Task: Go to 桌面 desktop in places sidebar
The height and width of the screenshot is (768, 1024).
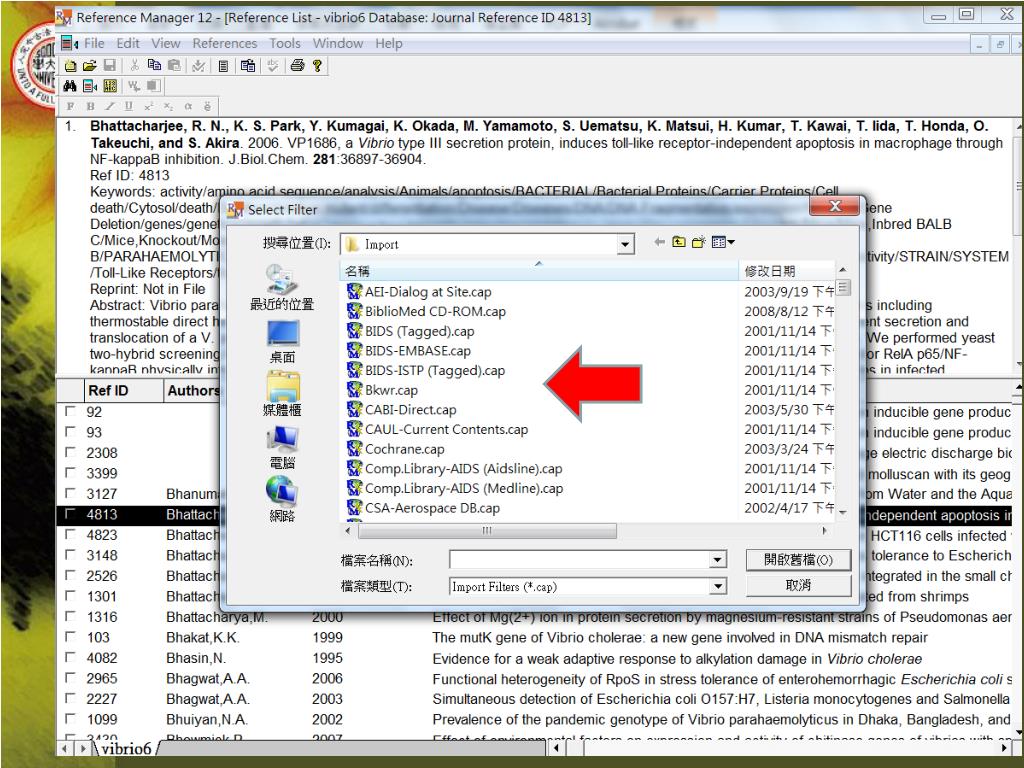Action: [x=282, y=342]
